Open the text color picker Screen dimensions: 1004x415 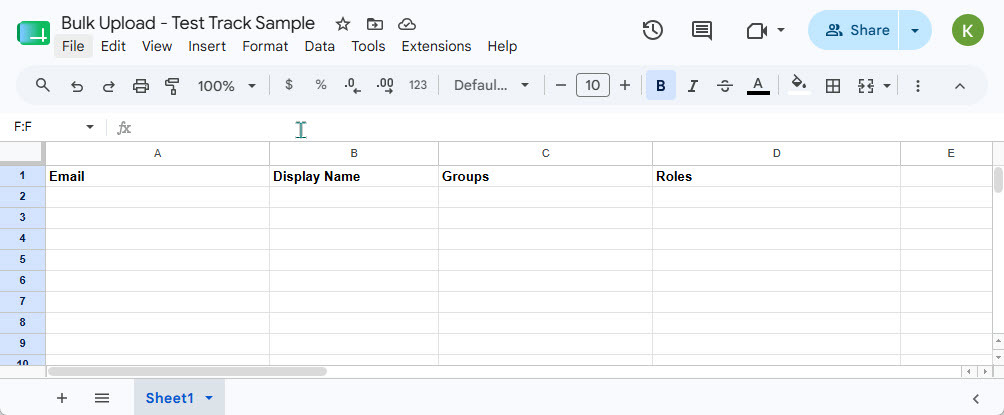[x=758, y=86]
